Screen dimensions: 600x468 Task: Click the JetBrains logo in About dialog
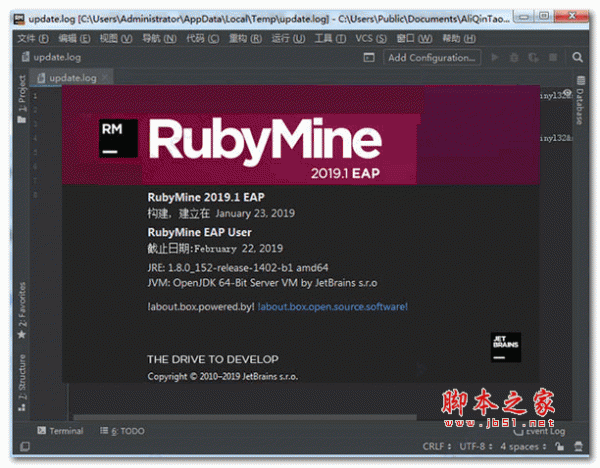[x=506, y=347]
